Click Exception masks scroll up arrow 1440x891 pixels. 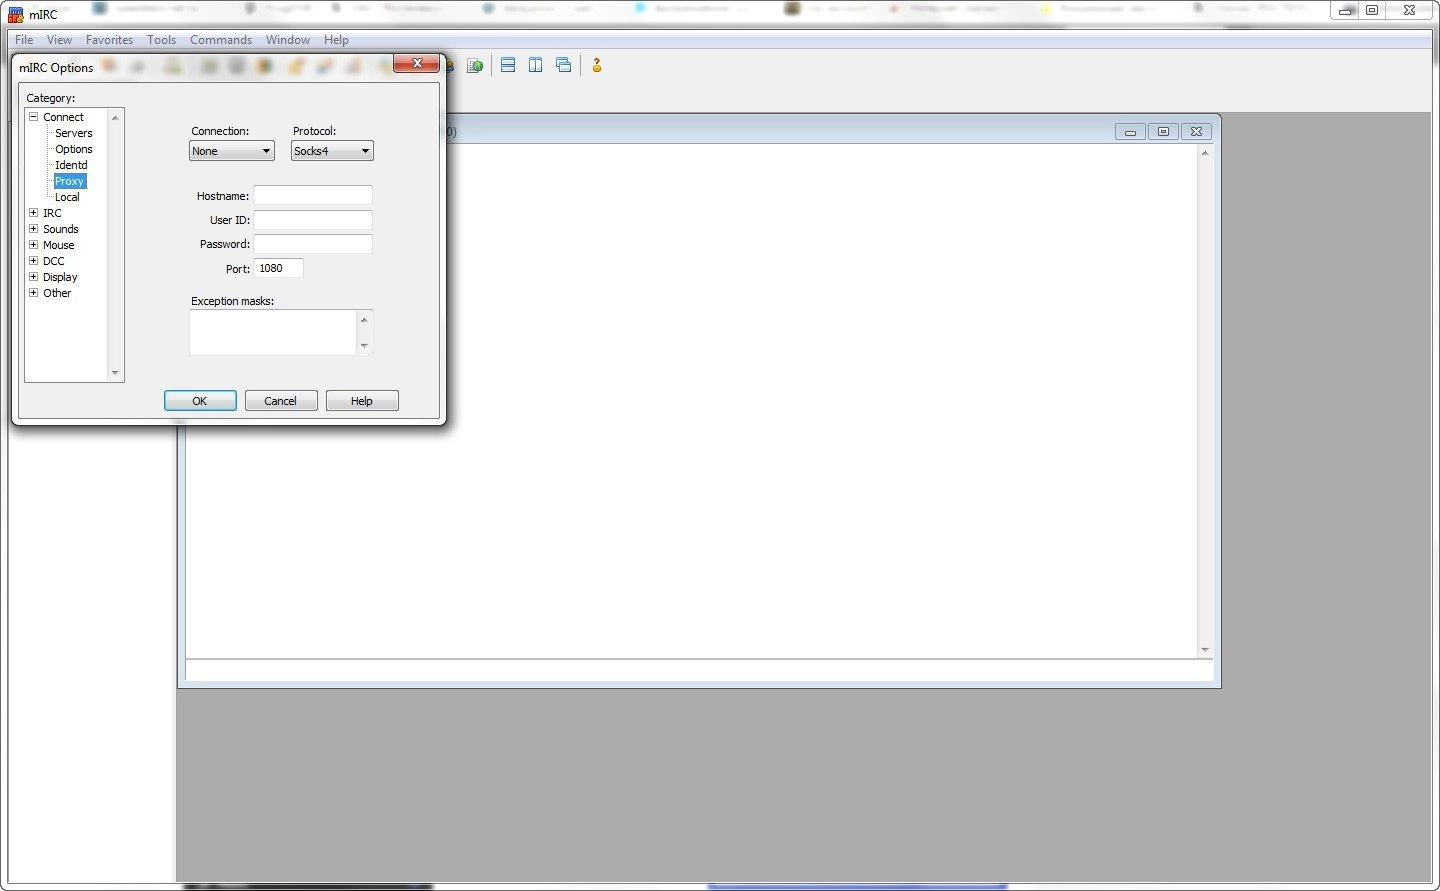tap(364, 320)
